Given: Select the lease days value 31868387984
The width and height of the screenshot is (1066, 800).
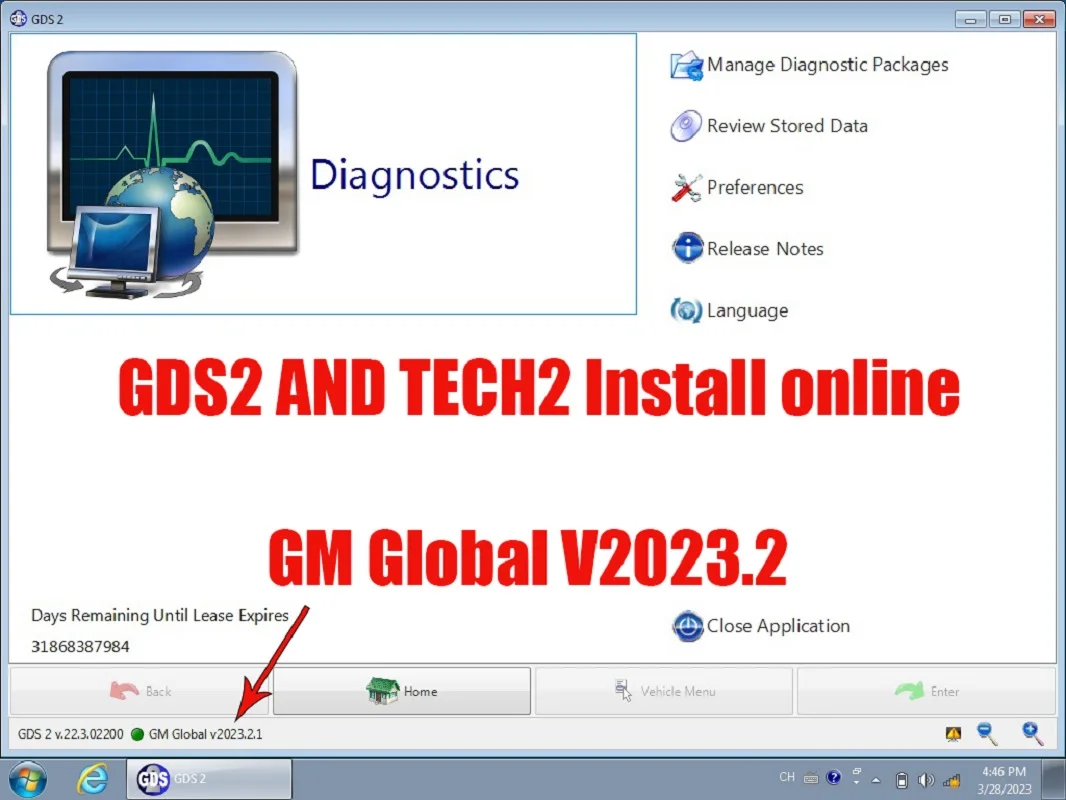Looking at the screenshot, I should point(80,646).
